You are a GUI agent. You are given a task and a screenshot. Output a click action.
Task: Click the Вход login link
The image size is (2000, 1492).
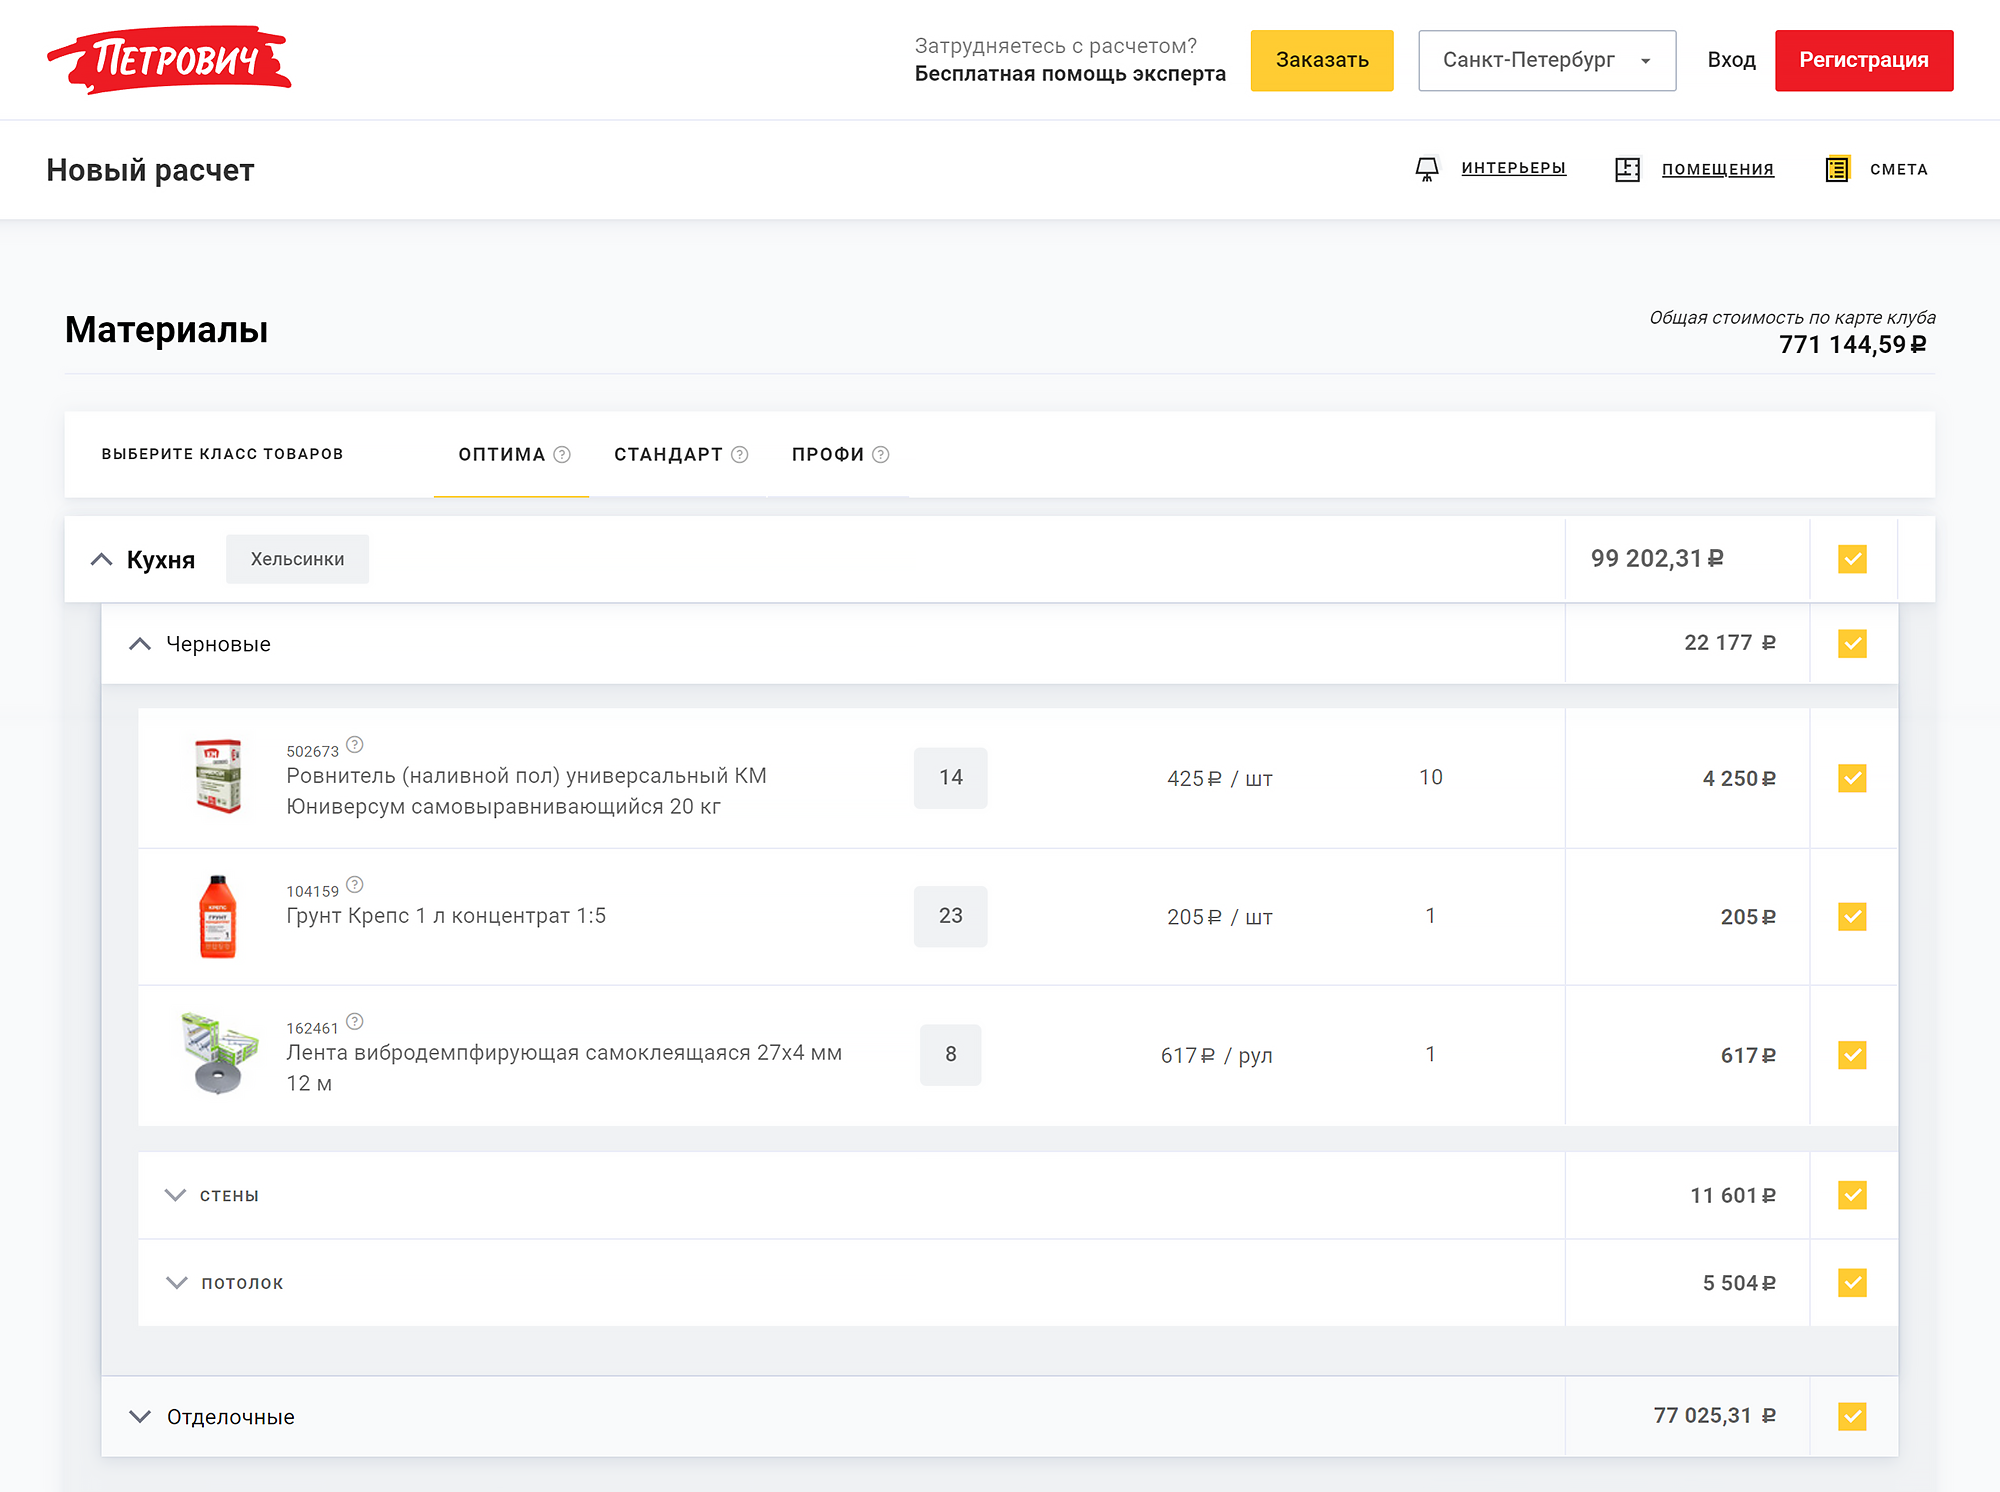click(x=1732, y=60)
